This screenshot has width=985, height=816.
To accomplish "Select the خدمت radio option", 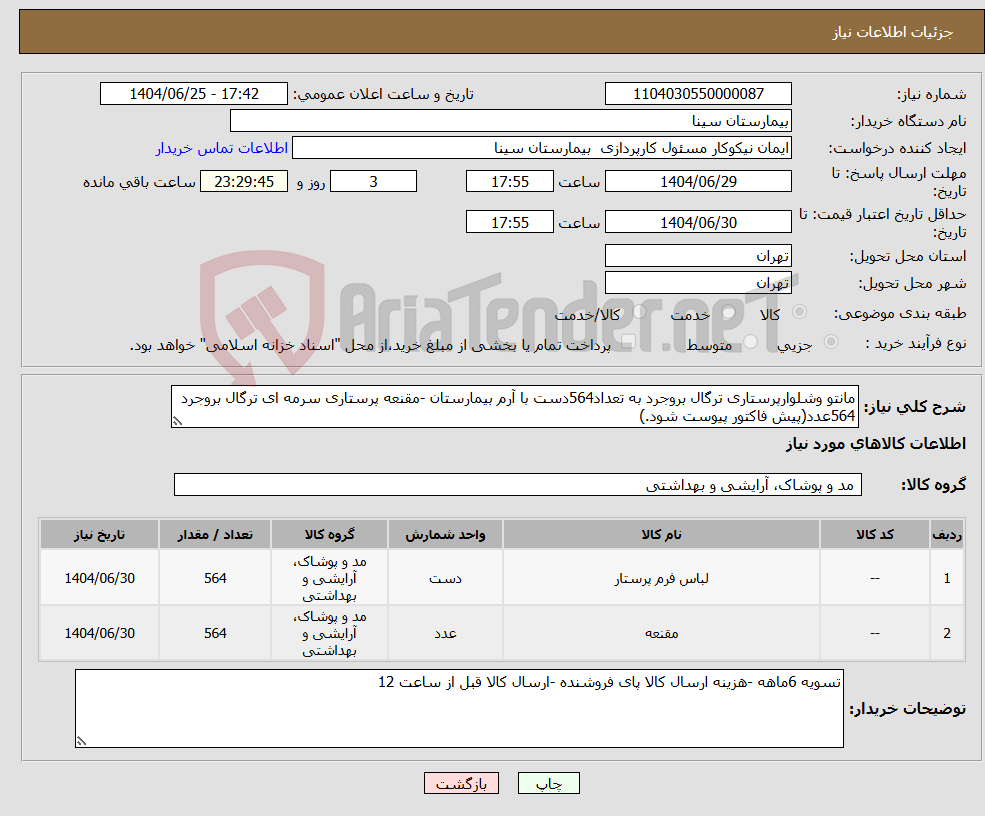I will click(729, 313).
